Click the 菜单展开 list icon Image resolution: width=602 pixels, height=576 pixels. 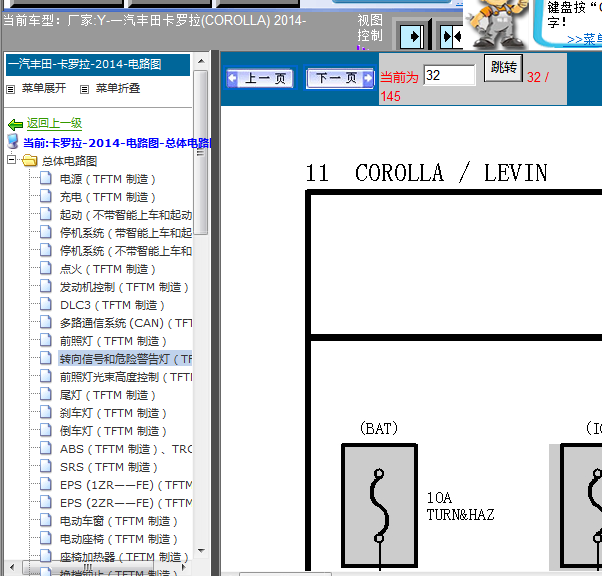coord(11,89)
